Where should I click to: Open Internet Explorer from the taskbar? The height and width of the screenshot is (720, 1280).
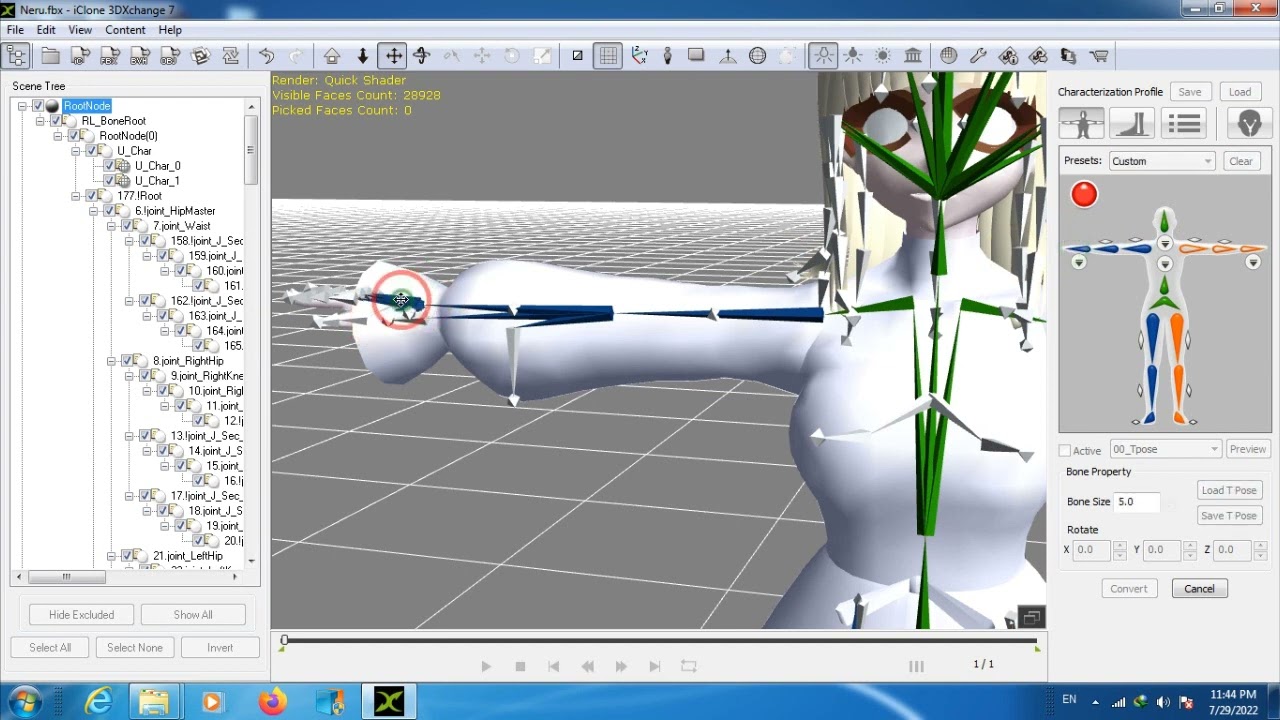[x=98, y=703]
